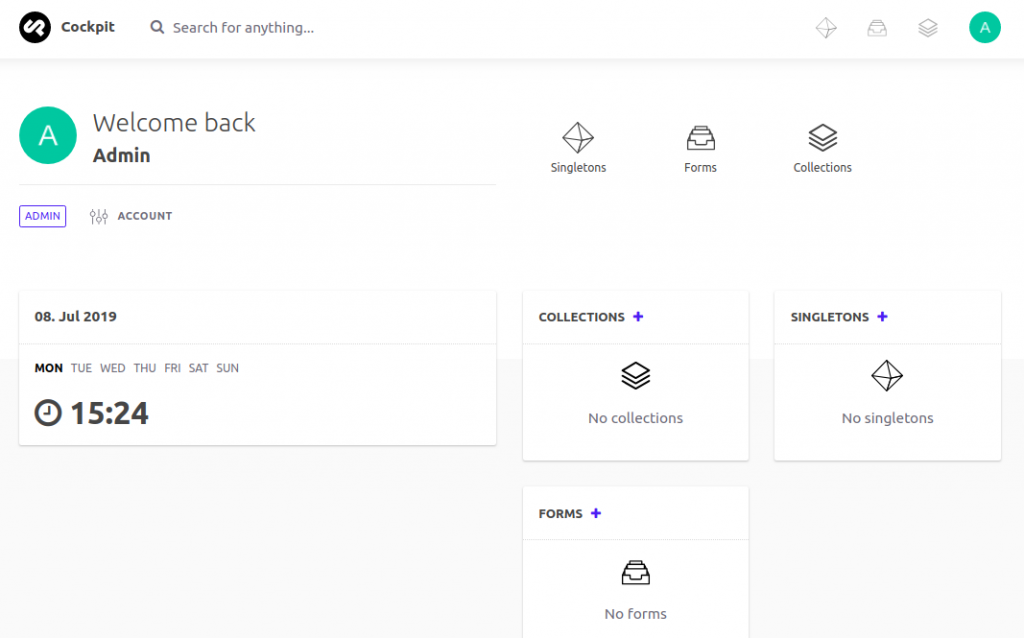Click the search magnifier icon
The height and width of the screenshot is (638, 1024).
[157, 28]
